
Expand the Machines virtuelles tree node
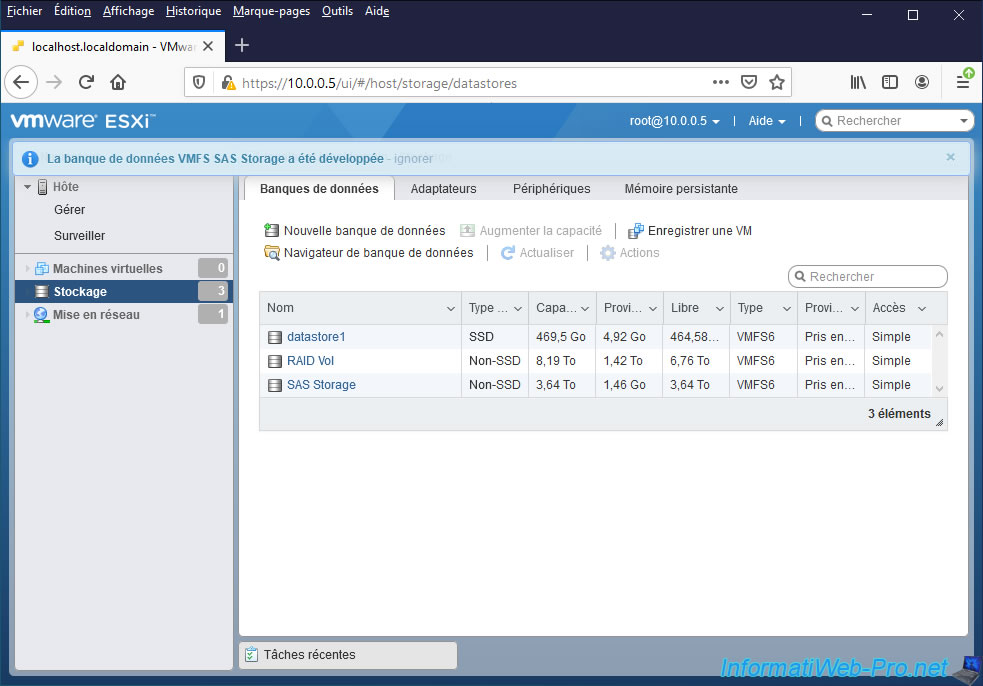27,269
